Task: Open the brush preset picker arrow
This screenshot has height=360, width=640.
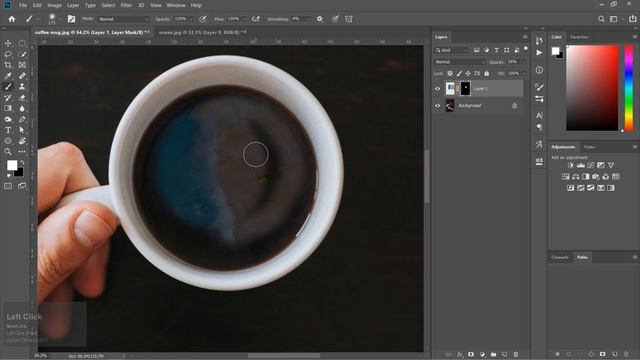Action: tap(60, 19)
